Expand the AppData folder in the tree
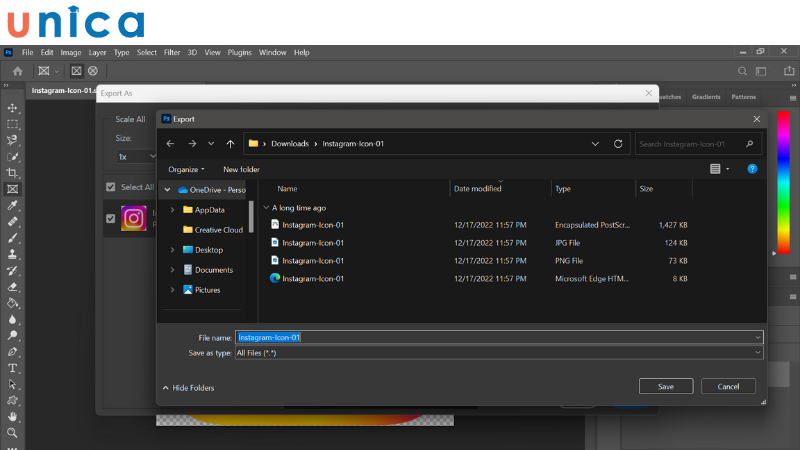800x450 pixels. 173,210
